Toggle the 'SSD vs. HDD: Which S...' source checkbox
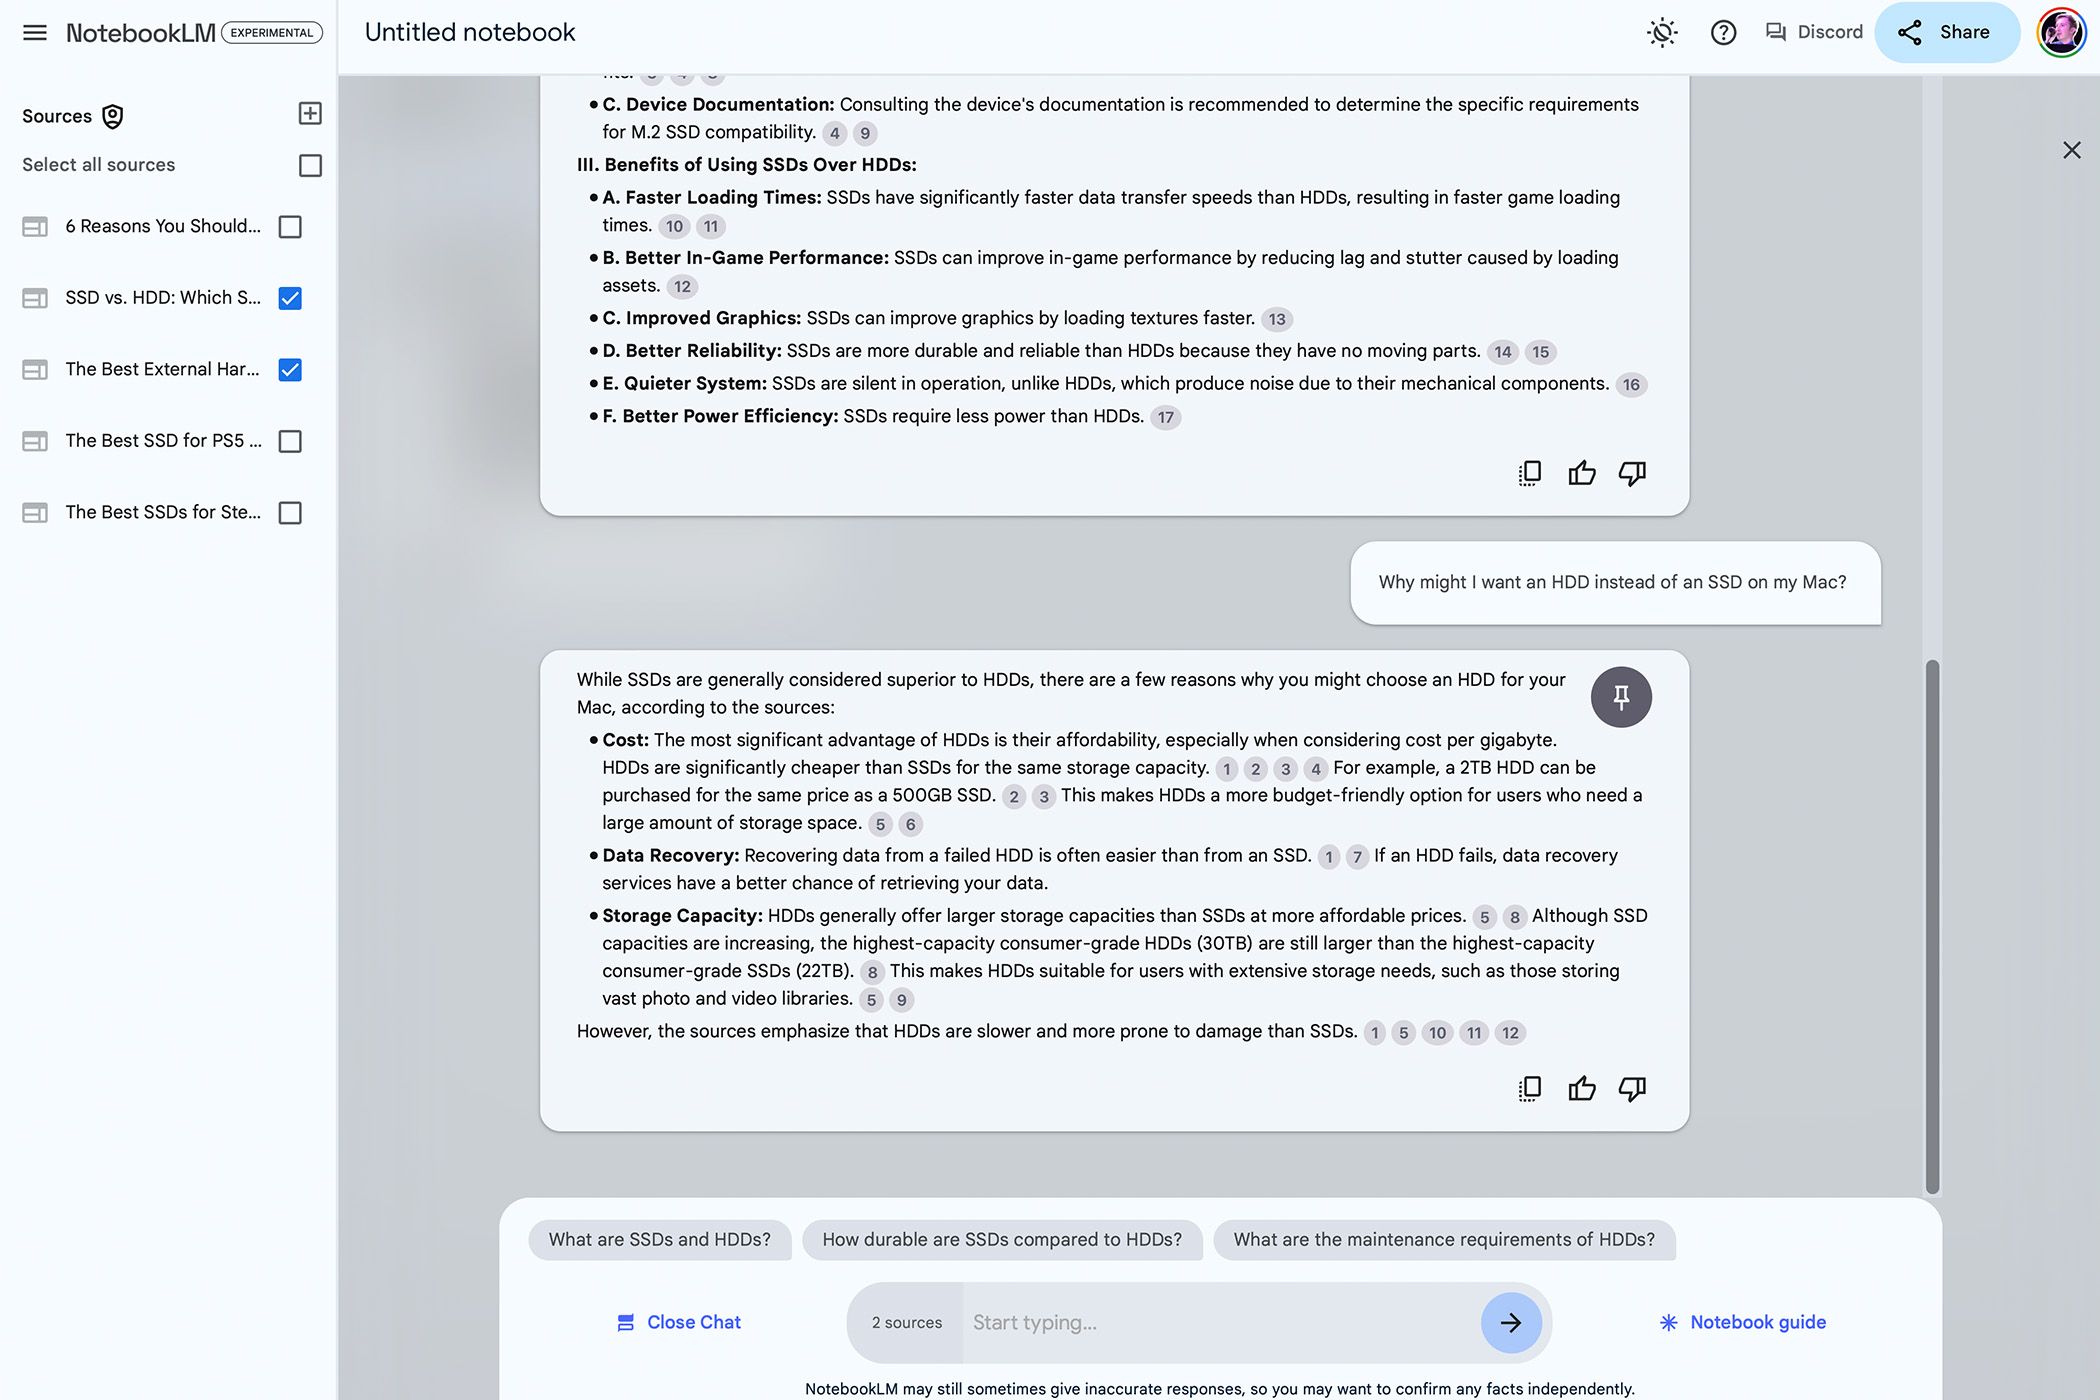The image size is (2100, 1400). [289, 298]
